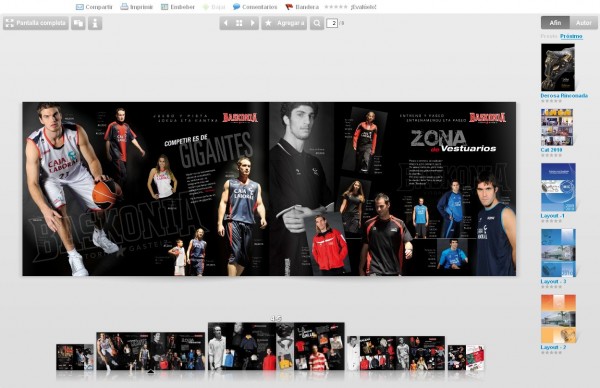
Task: Click the envelope icon beside Compartir
Action: (80, 7)
